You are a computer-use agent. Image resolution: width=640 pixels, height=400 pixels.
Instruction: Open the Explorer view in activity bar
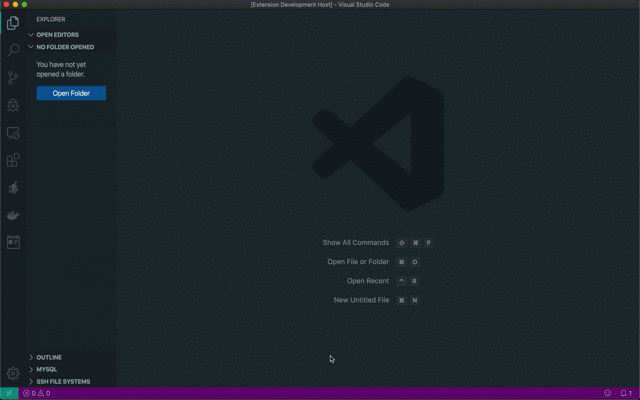coord(13,23)
